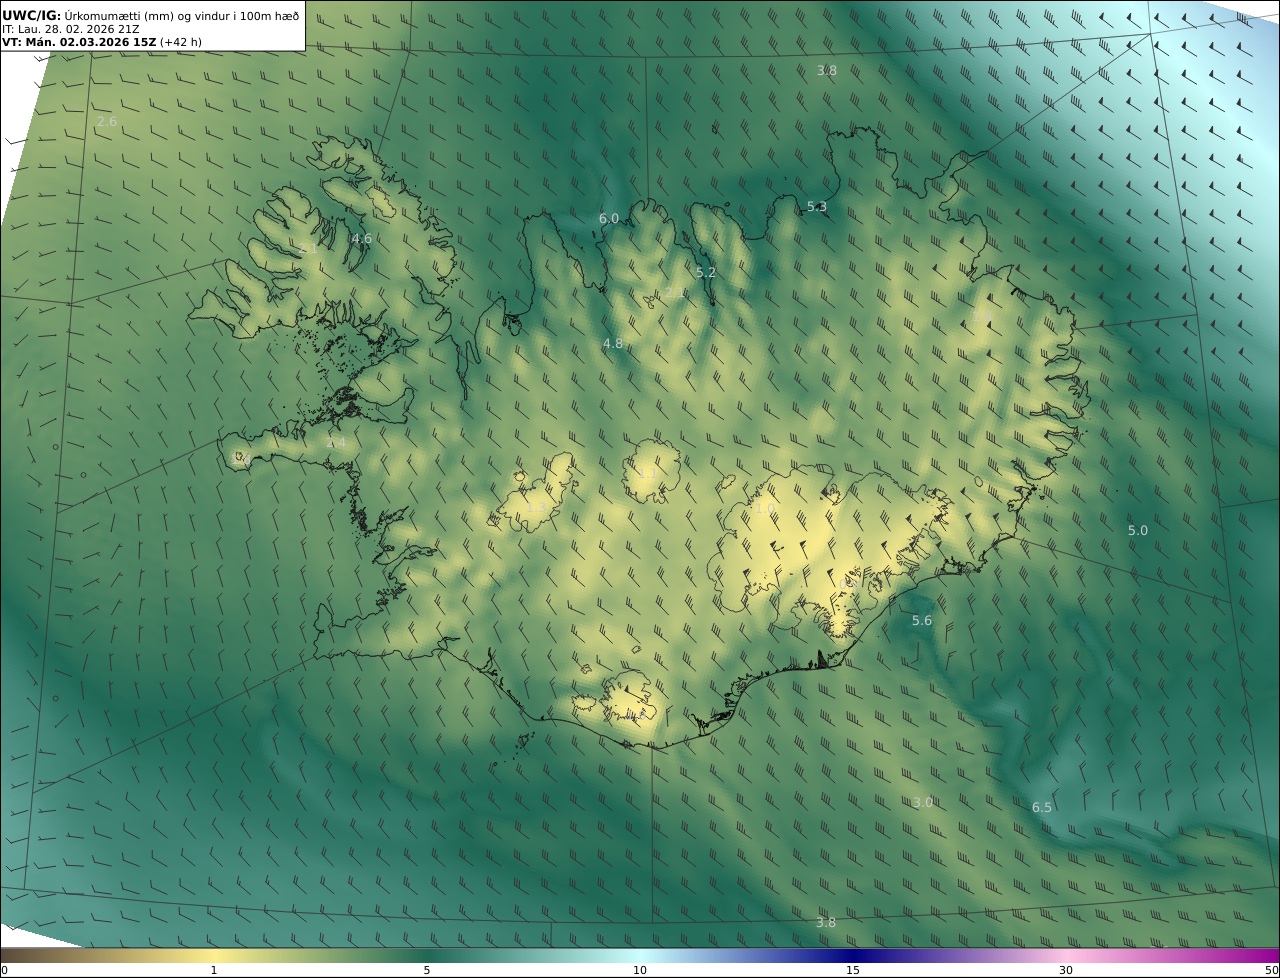Click the 5.3 value label
Screen dimensions: 1280x978
click(817, 207)
